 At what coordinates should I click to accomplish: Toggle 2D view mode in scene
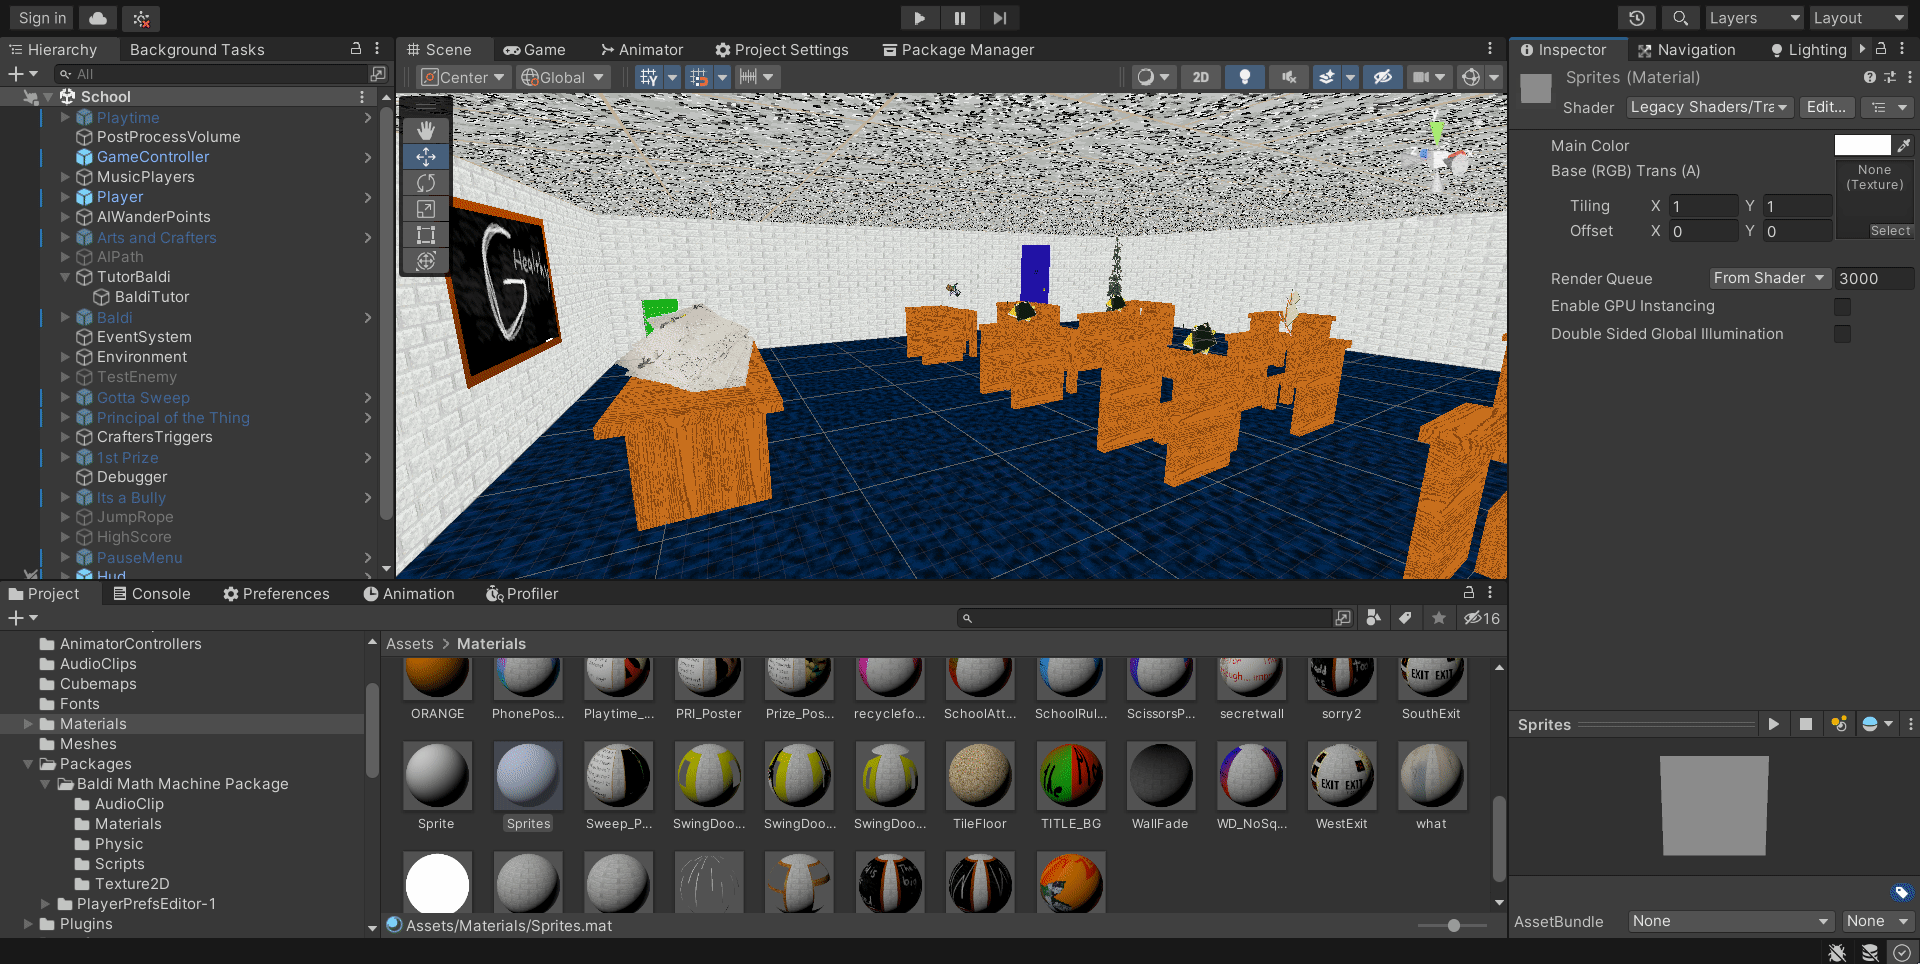(x=1200, y=77)
